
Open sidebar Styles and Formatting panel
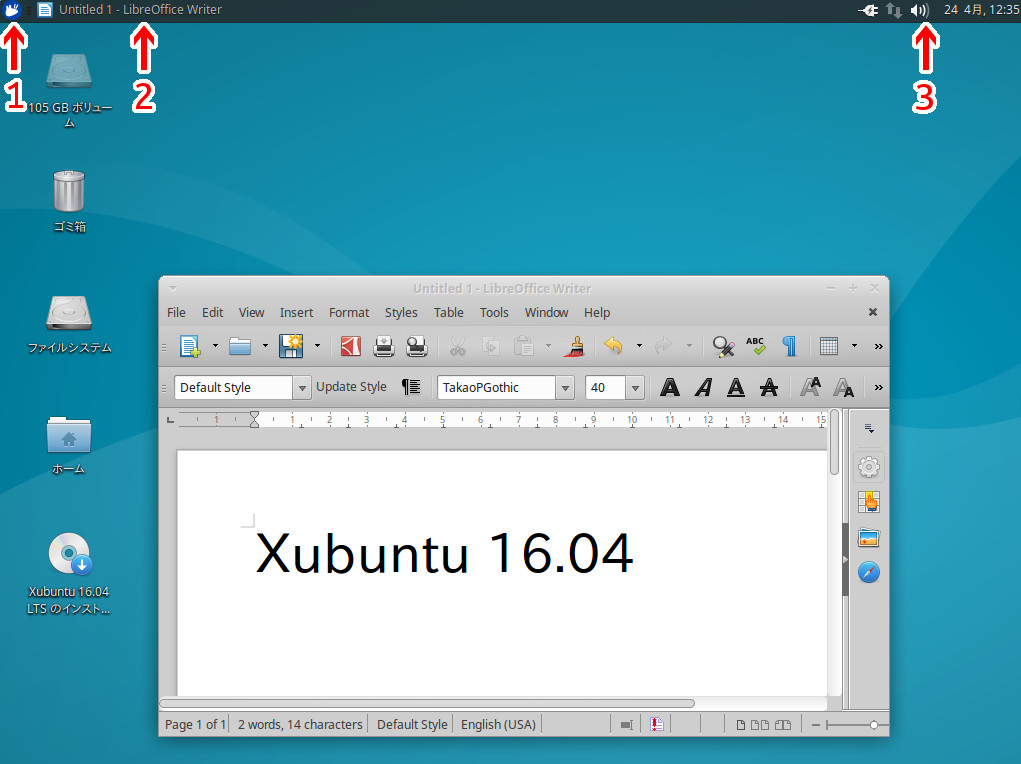point(869,502)
